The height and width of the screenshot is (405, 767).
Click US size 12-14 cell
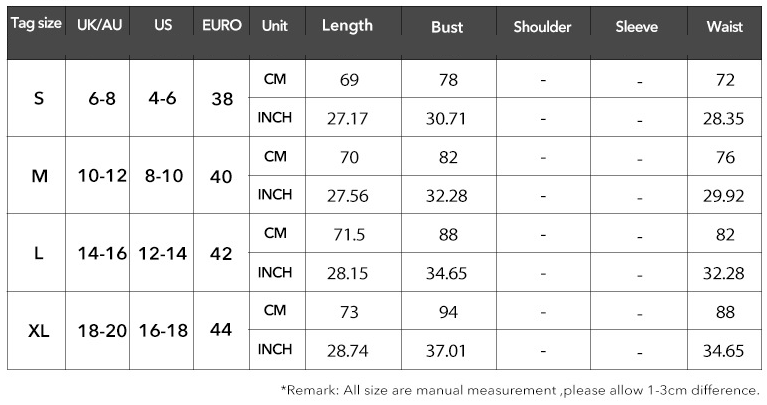point(163,253)
